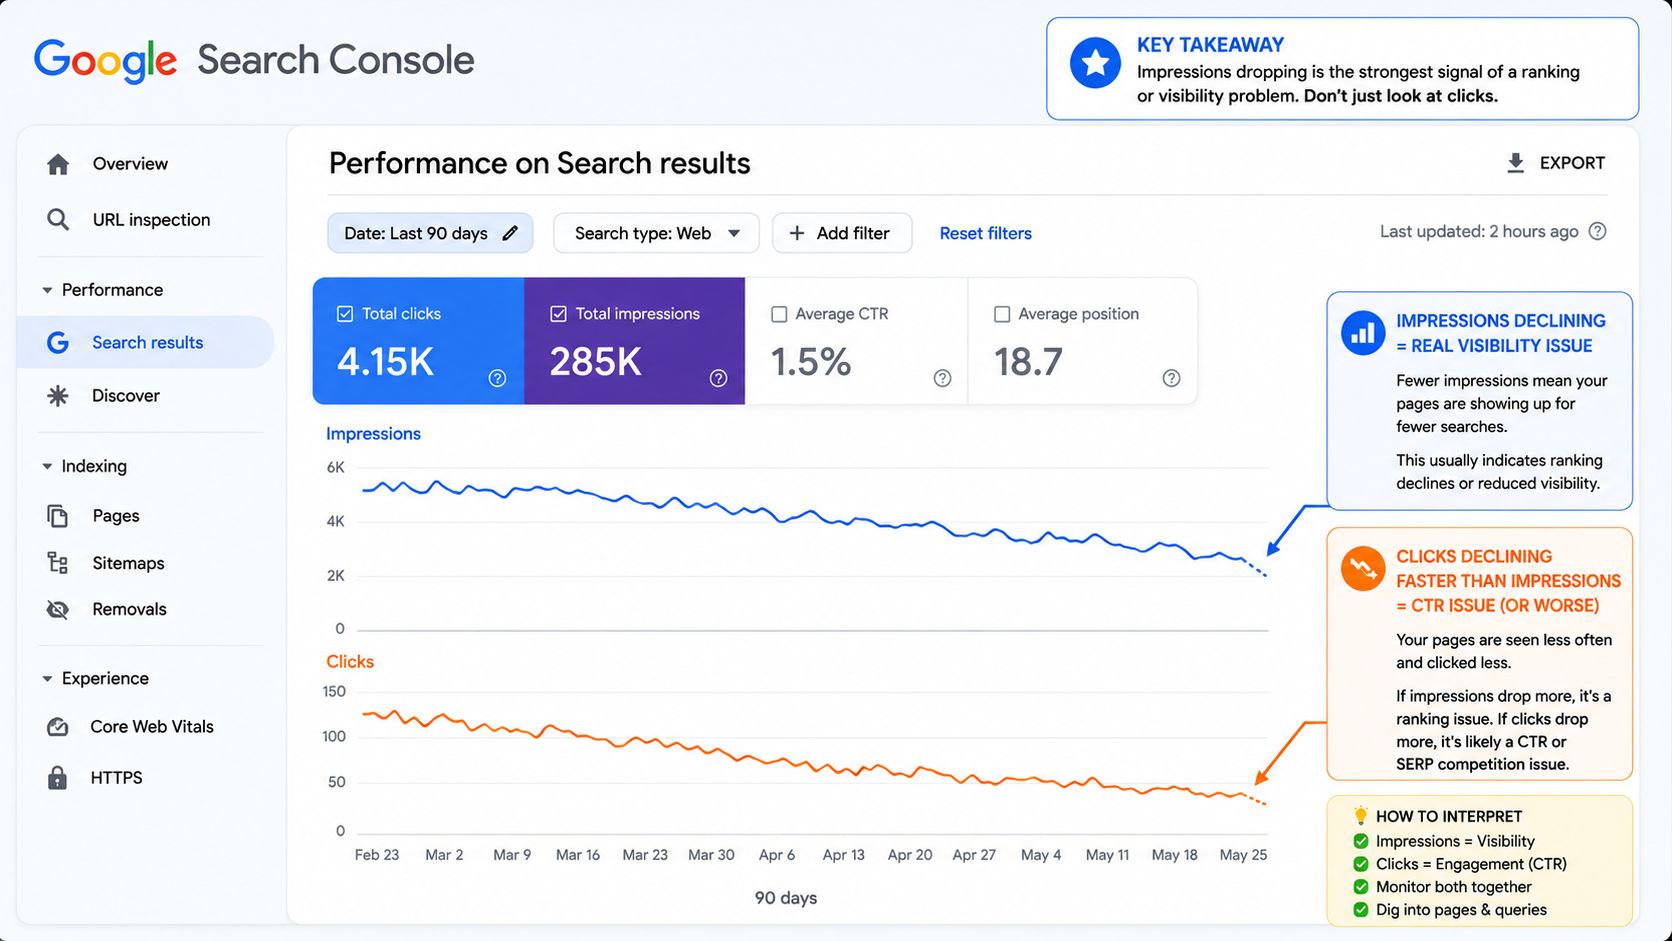Click the pencil edit icon on Date filter

coord(510,233)
